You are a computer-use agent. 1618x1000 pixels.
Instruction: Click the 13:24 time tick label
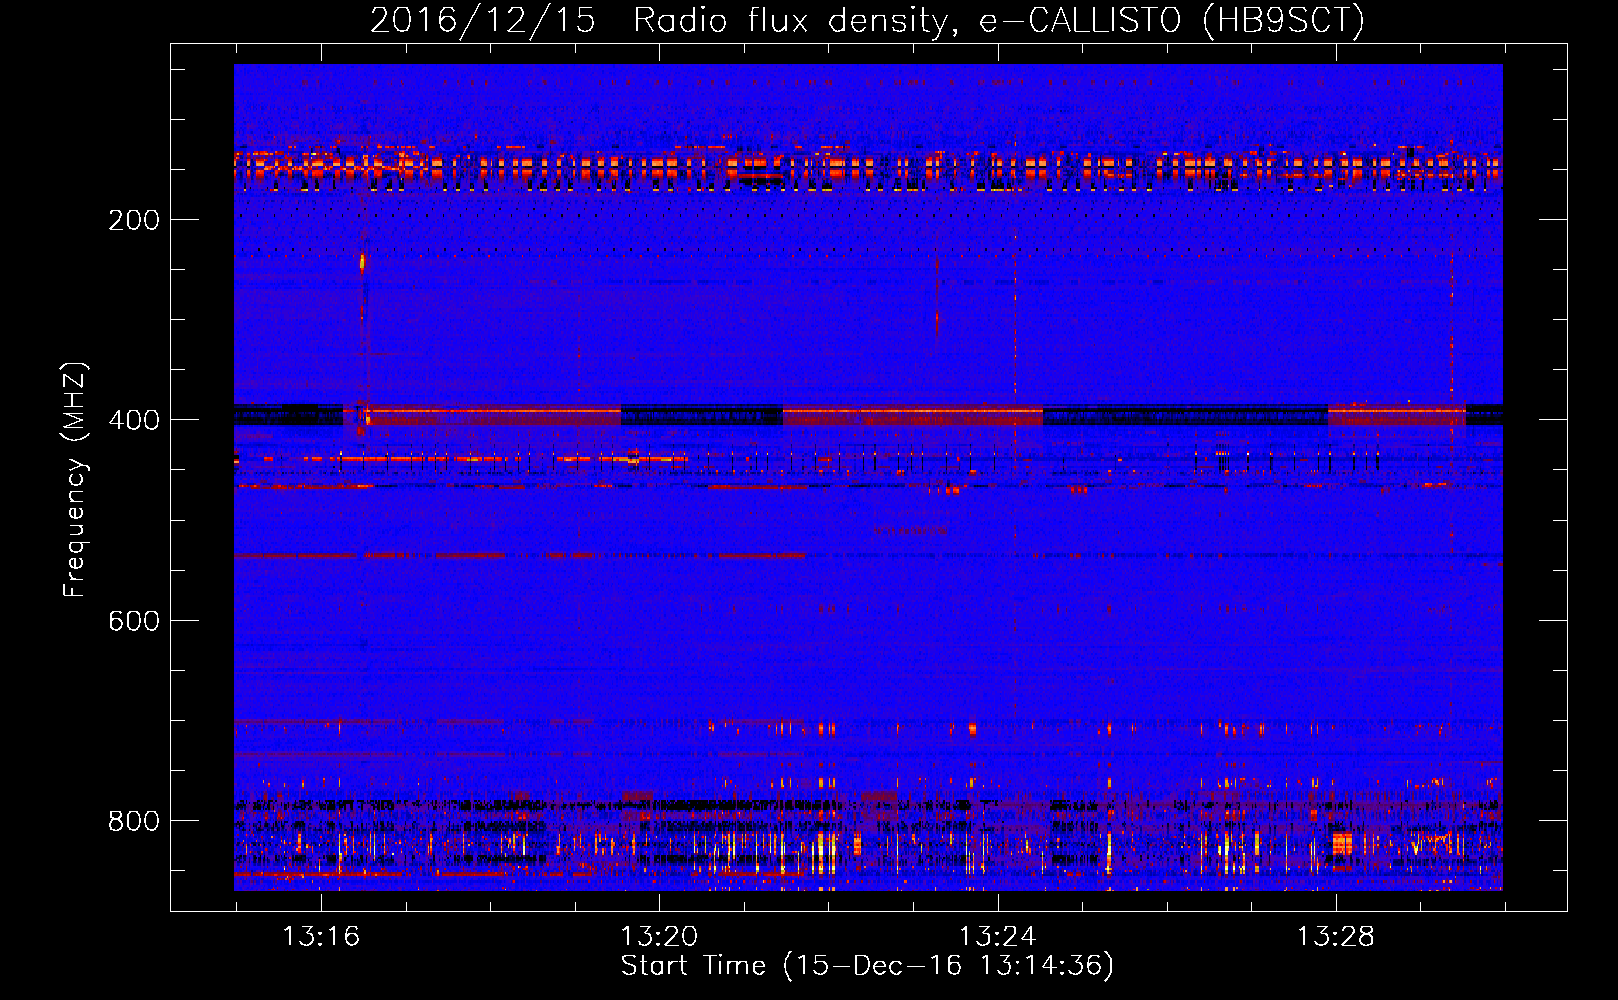(x=998, y=937)
